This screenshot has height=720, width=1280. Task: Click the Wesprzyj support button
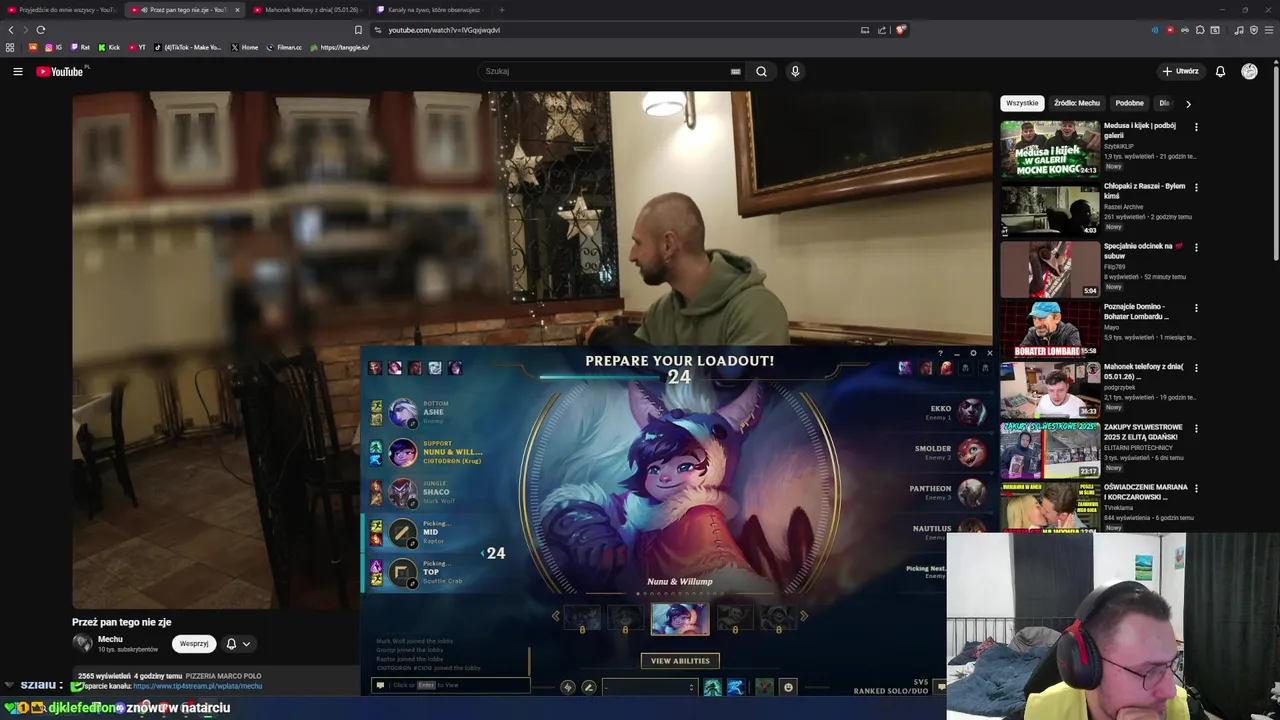[x=194, y=644]
